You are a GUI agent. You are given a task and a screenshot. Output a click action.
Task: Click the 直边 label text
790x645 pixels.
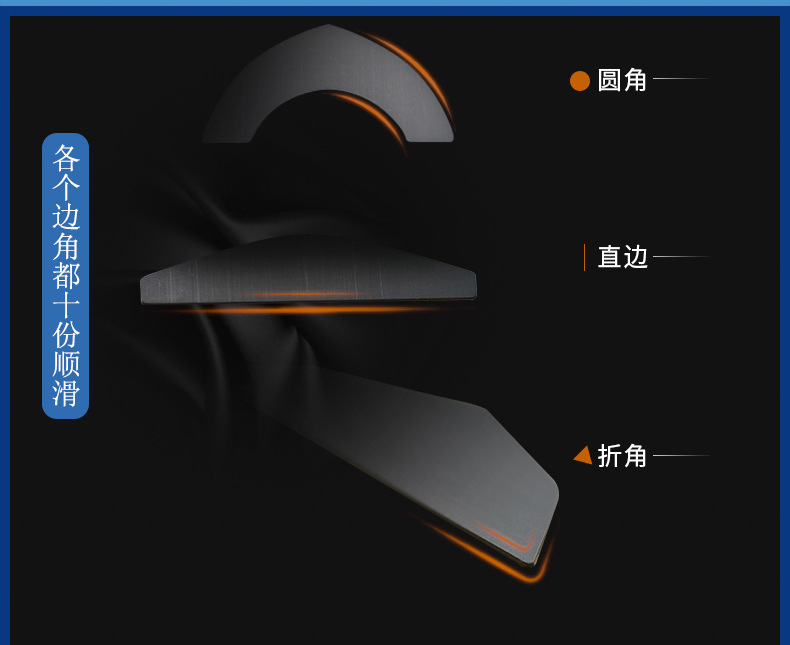tap(622, 257)
